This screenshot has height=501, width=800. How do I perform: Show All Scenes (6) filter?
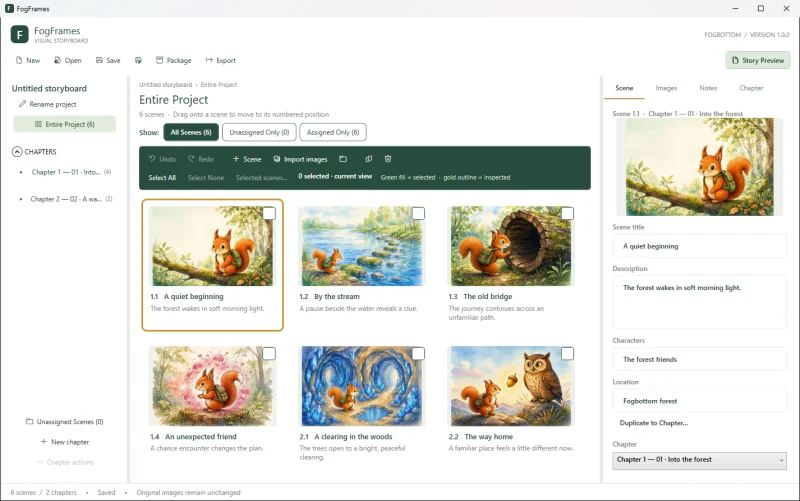pos(191,132)
